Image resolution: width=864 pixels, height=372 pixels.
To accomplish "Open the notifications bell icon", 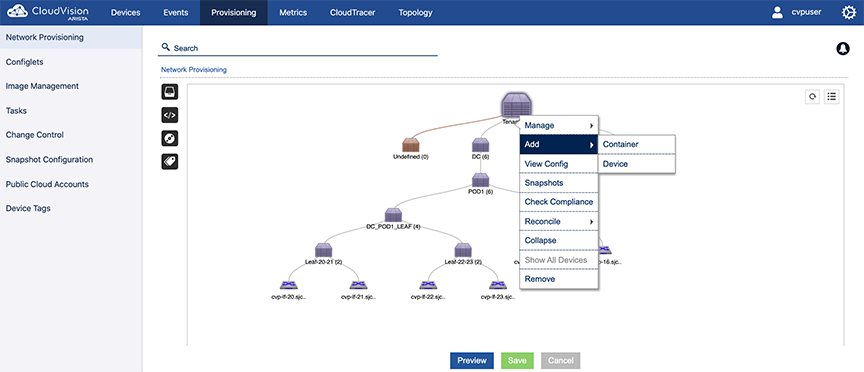I will 843,48.
